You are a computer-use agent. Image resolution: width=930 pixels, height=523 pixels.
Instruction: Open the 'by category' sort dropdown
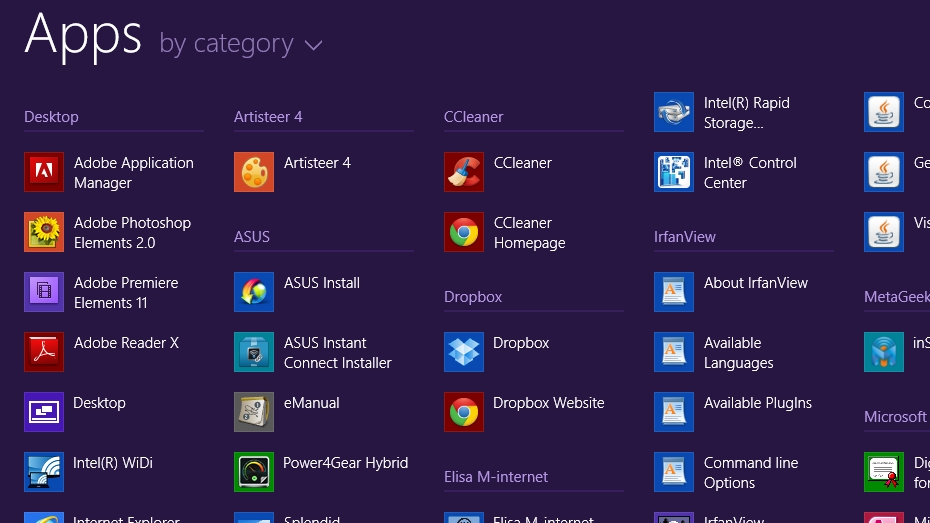241,44
